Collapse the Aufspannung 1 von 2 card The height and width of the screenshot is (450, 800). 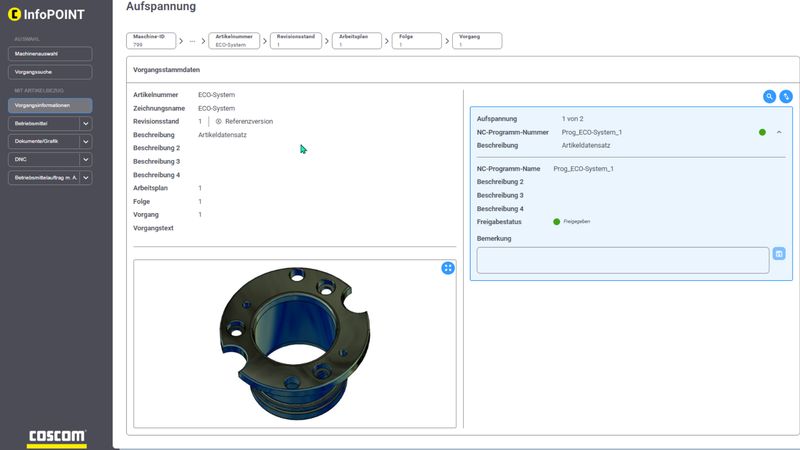pos(779,132)
